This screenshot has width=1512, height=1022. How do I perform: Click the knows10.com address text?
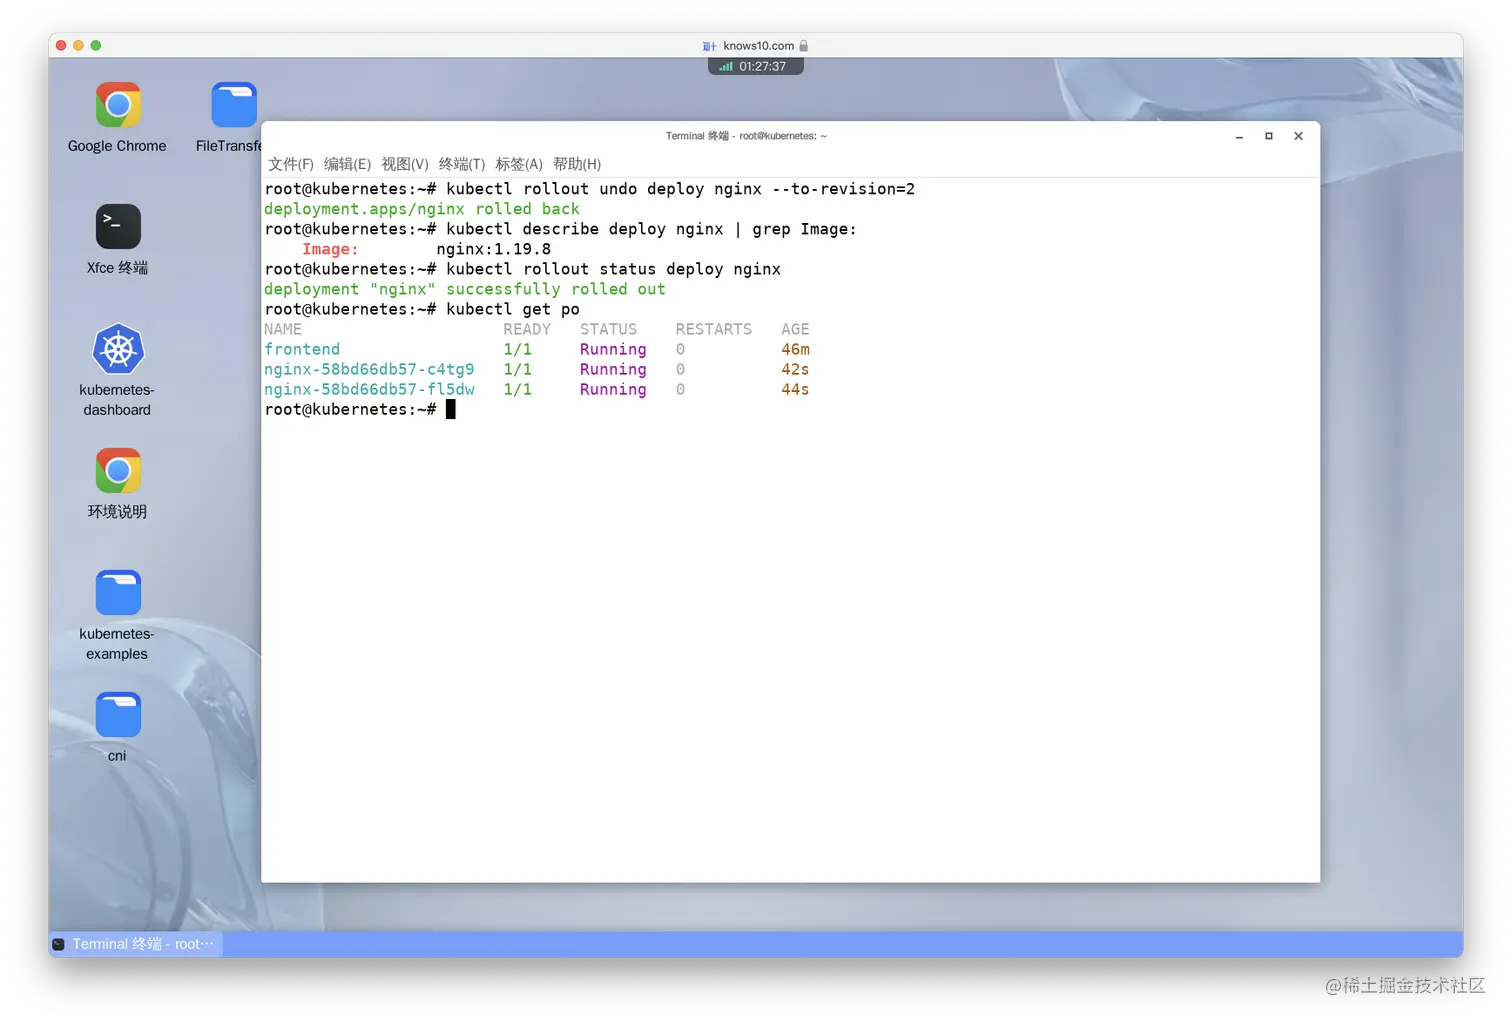click(x=758, y=46)
